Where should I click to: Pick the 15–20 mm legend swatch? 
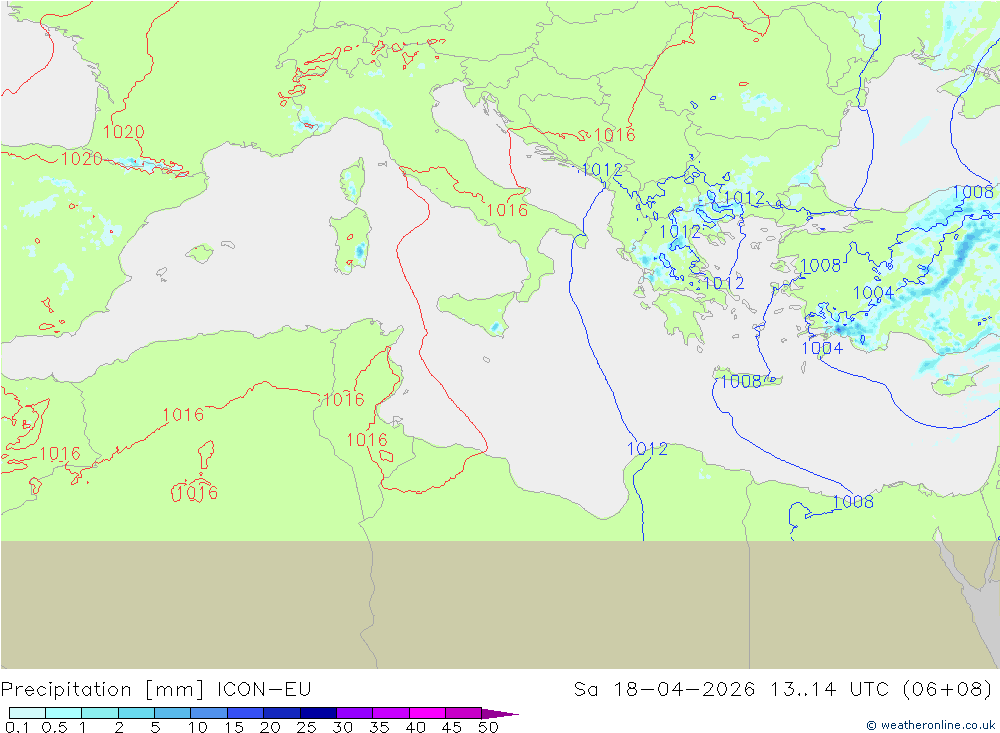click(x=246, y=713)
